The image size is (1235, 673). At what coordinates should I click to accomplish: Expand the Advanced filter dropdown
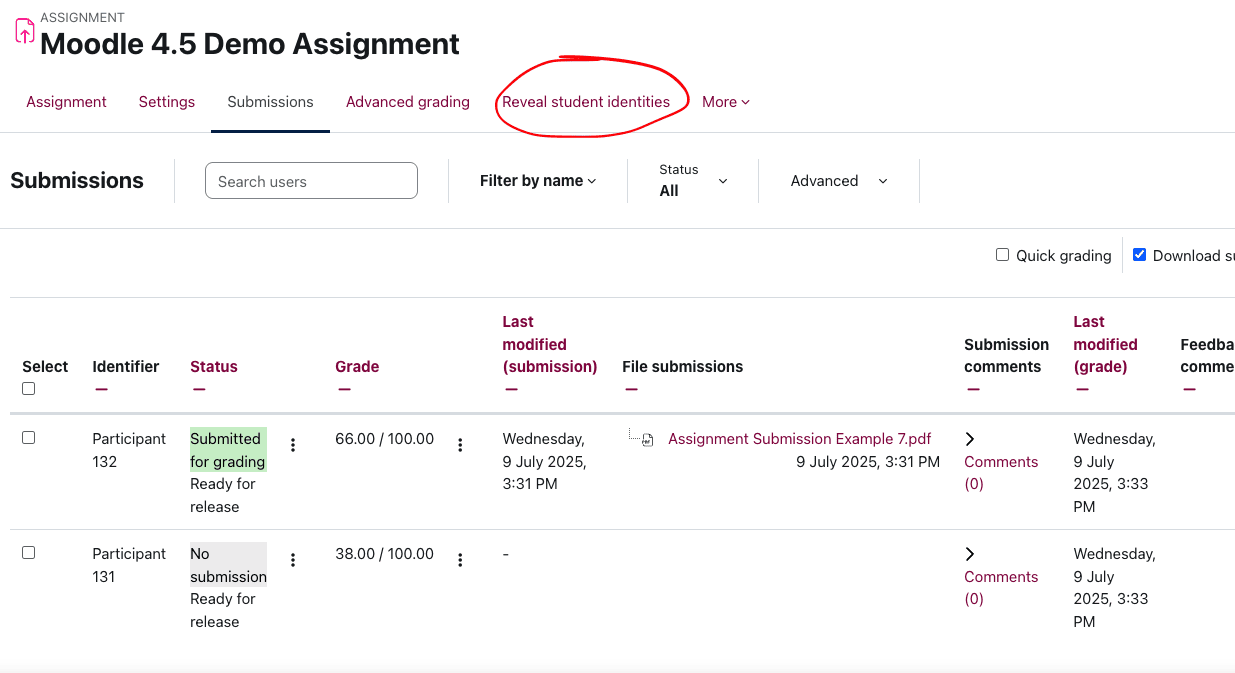pyautogui.click(x=838, y=181)
